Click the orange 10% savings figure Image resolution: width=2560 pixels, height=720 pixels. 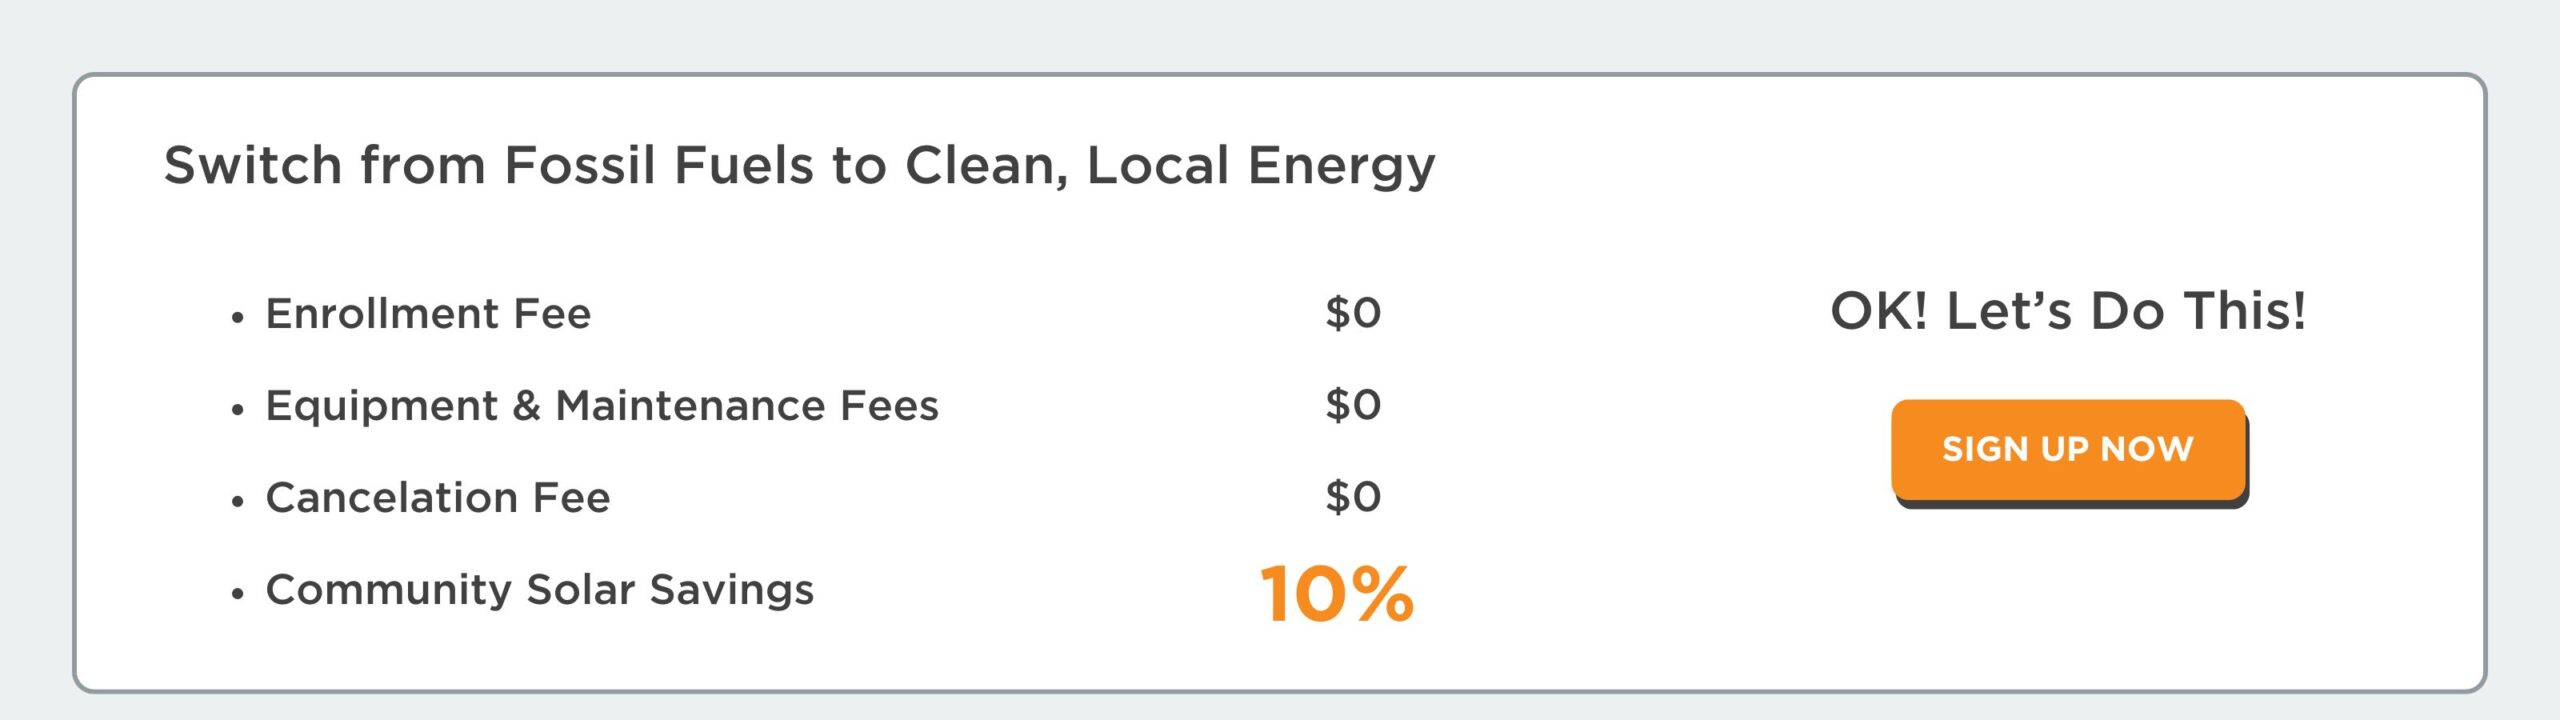1336,594
